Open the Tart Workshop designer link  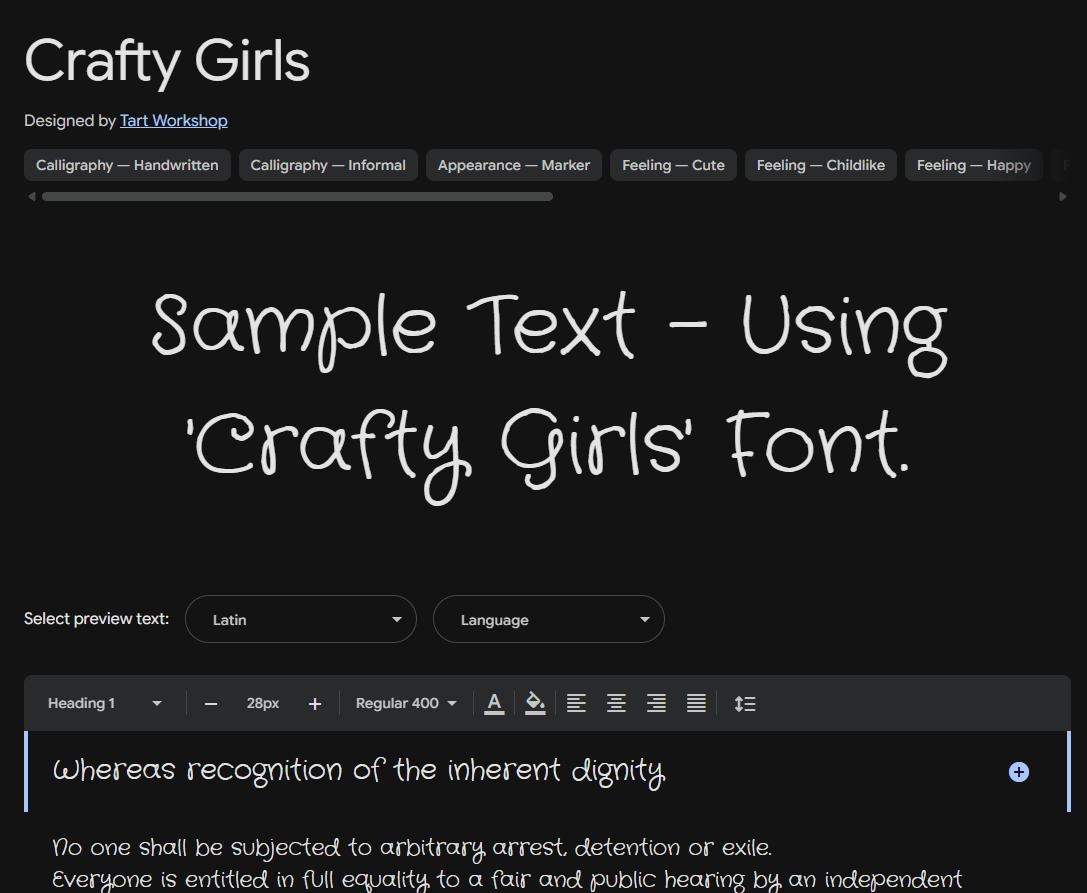[173, 121]
